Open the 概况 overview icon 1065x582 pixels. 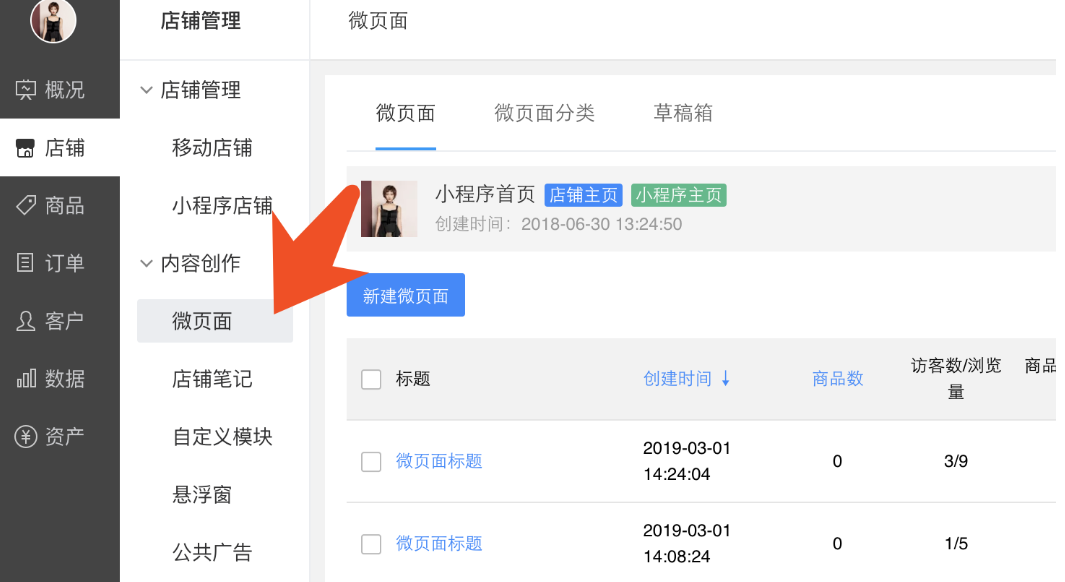(x=26, y=90)
